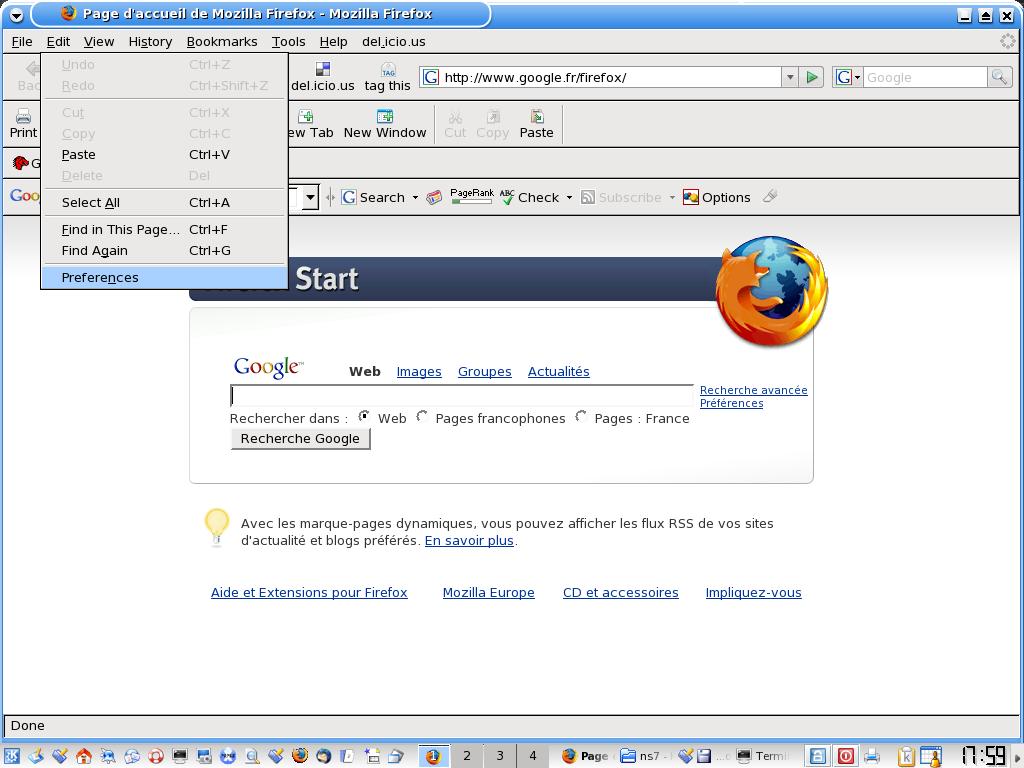1024x768 pixels.
Task: Open the Tools menu
Action: (289, 42)
